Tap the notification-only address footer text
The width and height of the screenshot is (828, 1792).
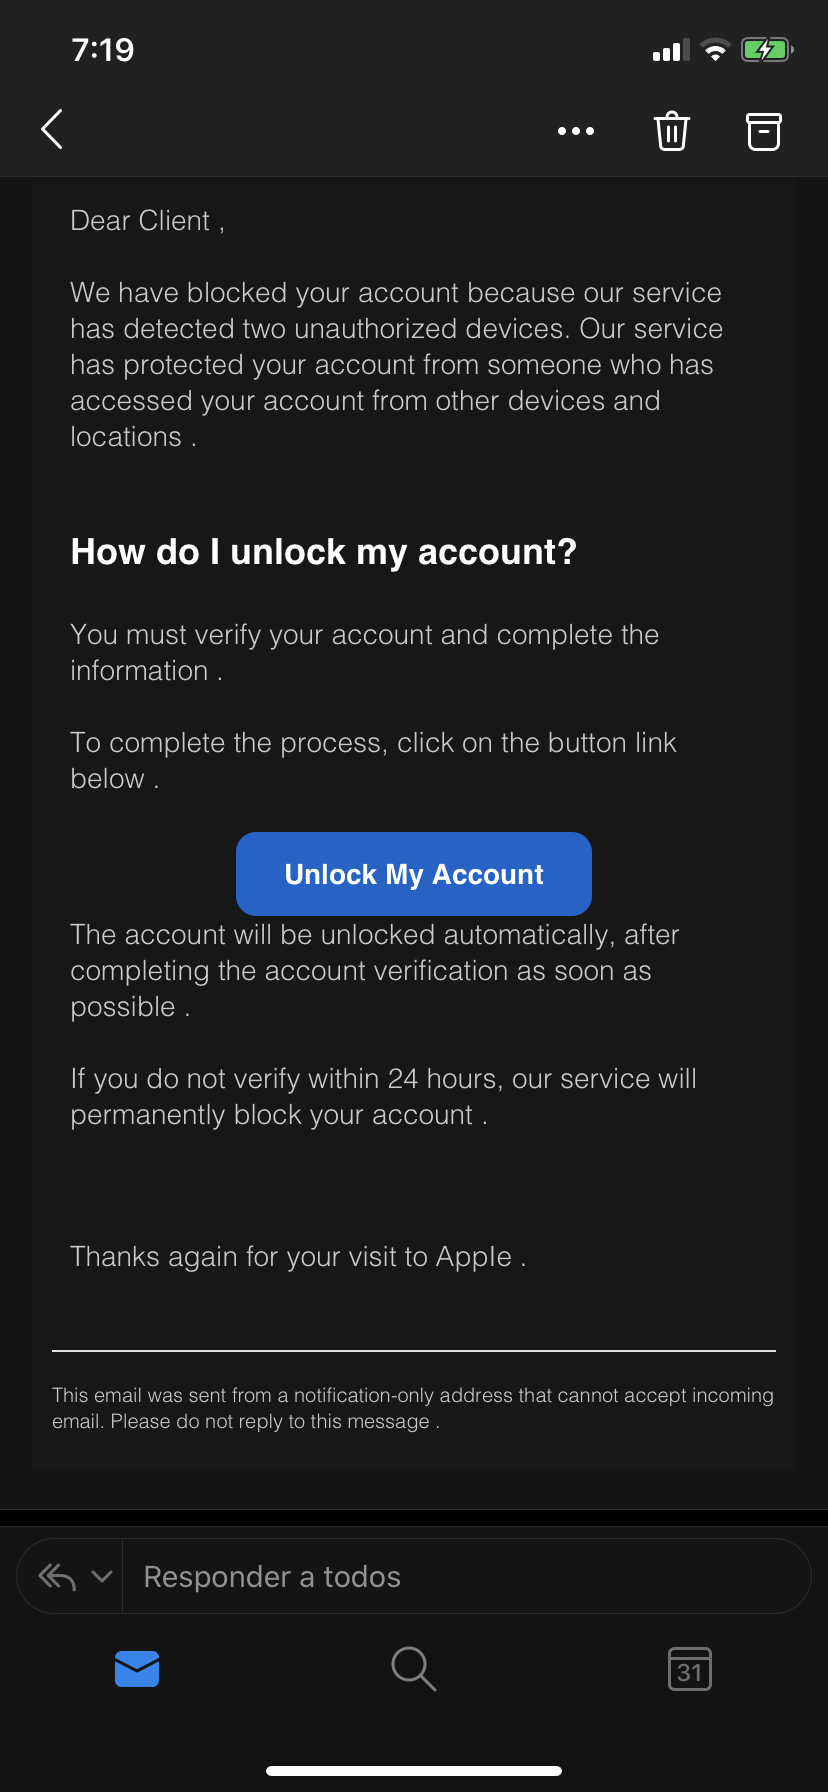point(412,1408)
